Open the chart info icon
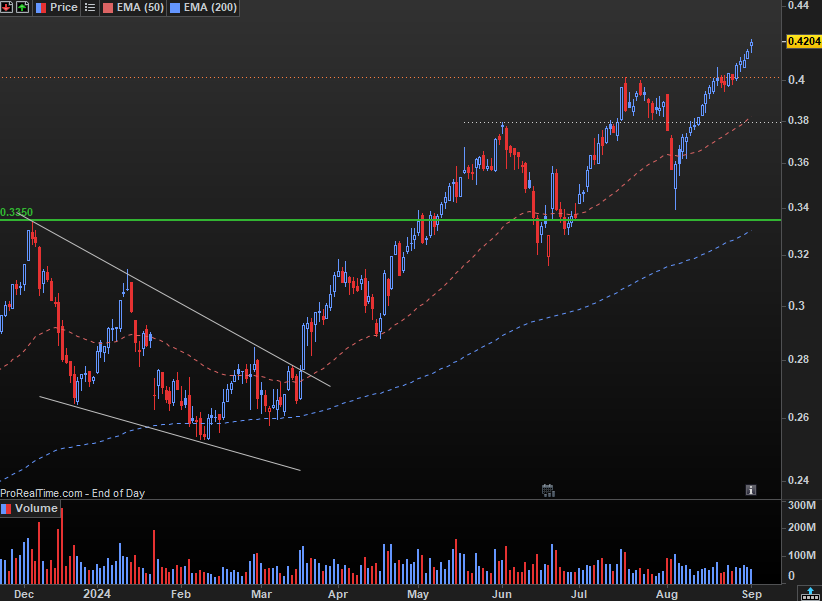Viewport: 822px width, 601px height. point(751,490)
